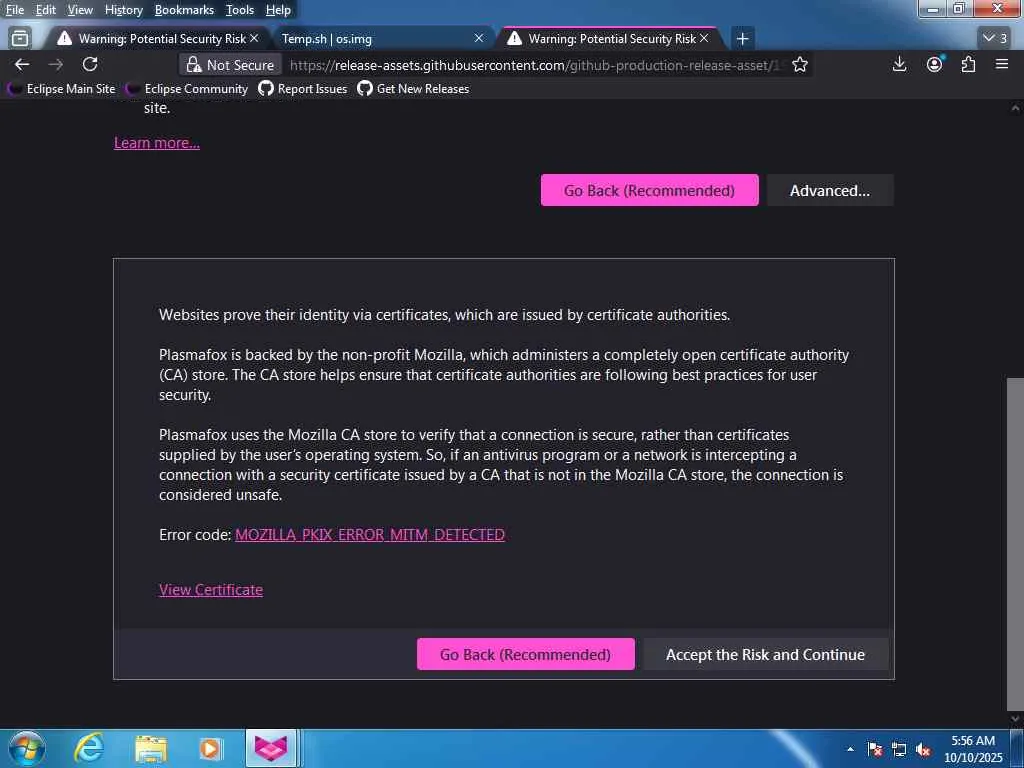Open Windows Explorer folder on taskbar
Image resolution: width=1024 pixels, height=768 pixels.
coord(151,748)
